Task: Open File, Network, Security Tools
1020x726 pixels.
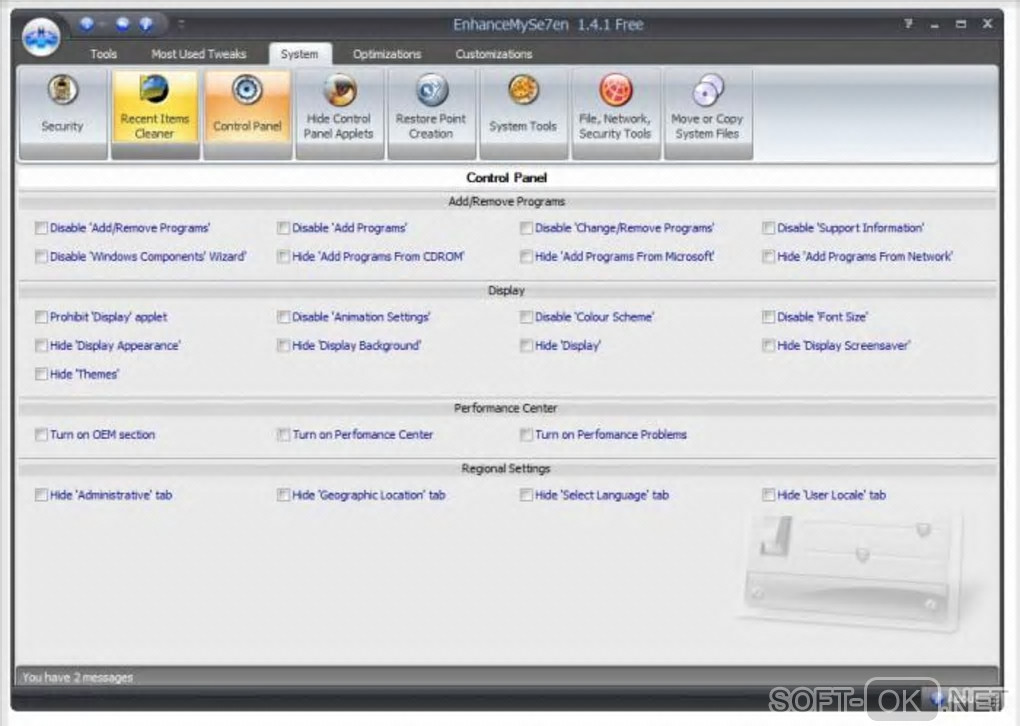Action: click(615, 113)
